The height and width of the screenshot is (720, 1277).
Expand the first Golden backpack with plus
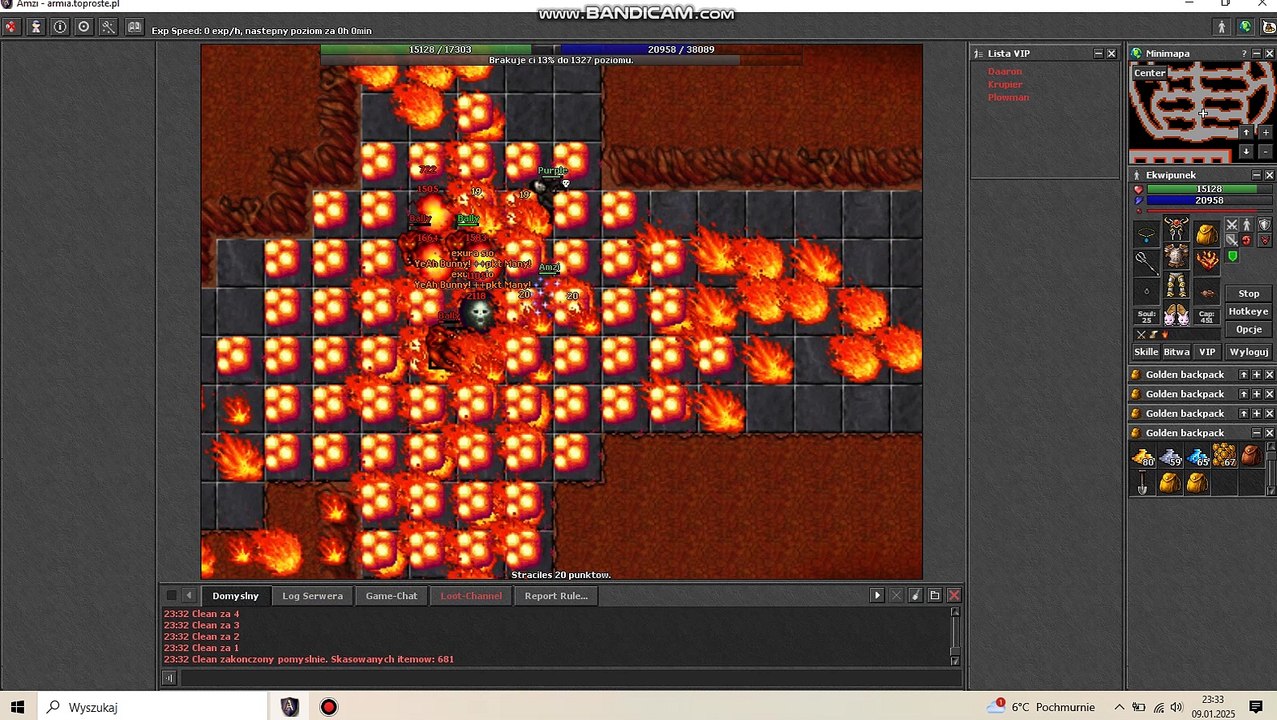1256,374
